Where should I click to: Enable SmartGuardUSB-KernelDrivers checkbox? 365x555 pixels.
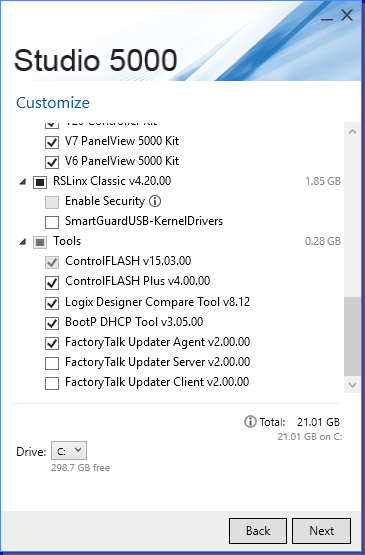[52, 222]
